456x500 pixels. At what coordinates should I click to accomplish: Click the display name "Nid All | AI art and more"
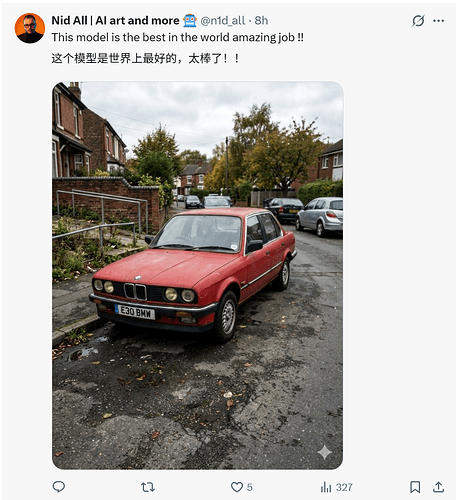(x=115, y=21)
